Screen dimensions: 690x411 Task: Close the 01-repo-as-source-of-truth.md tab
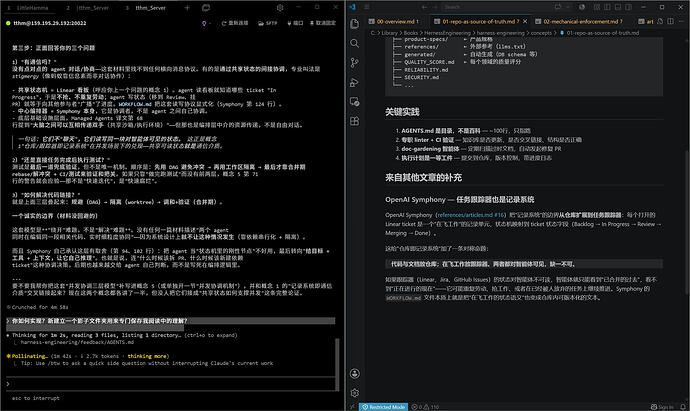click(x=525, y=22)
